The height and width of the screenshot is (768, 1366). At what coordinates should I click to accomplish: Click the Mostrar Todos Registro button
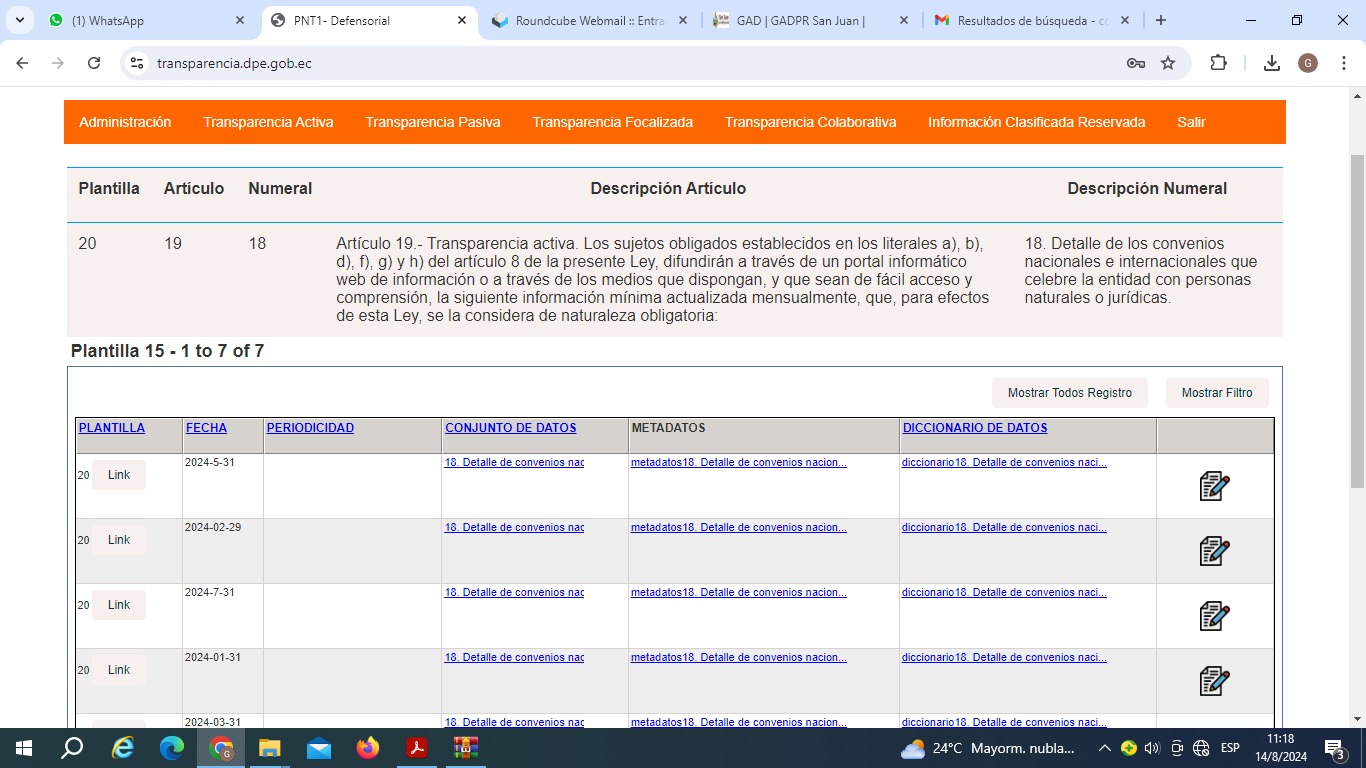[1069, 393]
